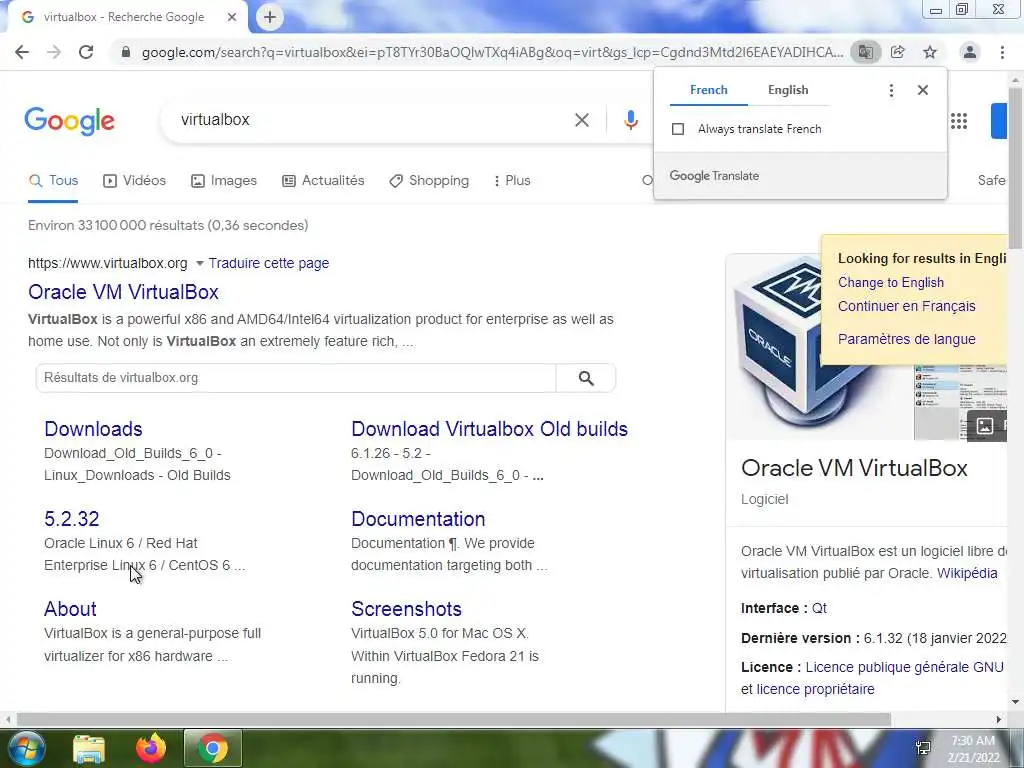Open the Documentation sitelink
Image resolution: width=1024 pixels, height=768 pixels.
tap(418, 519)
